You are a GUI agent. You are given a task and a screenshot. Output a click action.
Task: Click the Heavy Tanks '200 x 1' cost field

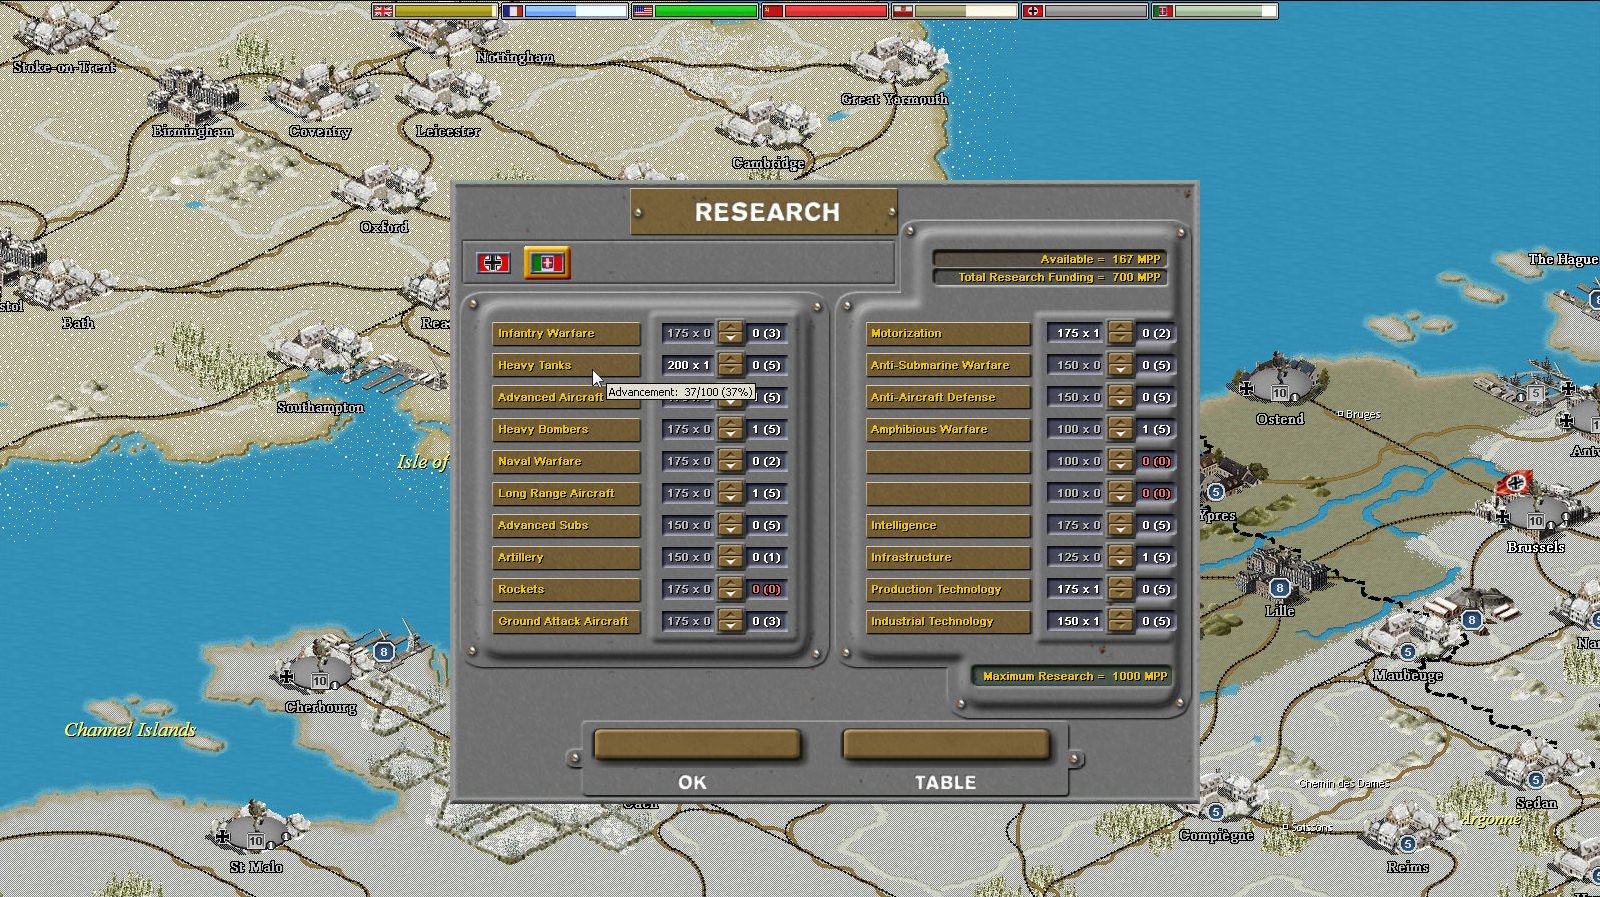tap(689, 365)
